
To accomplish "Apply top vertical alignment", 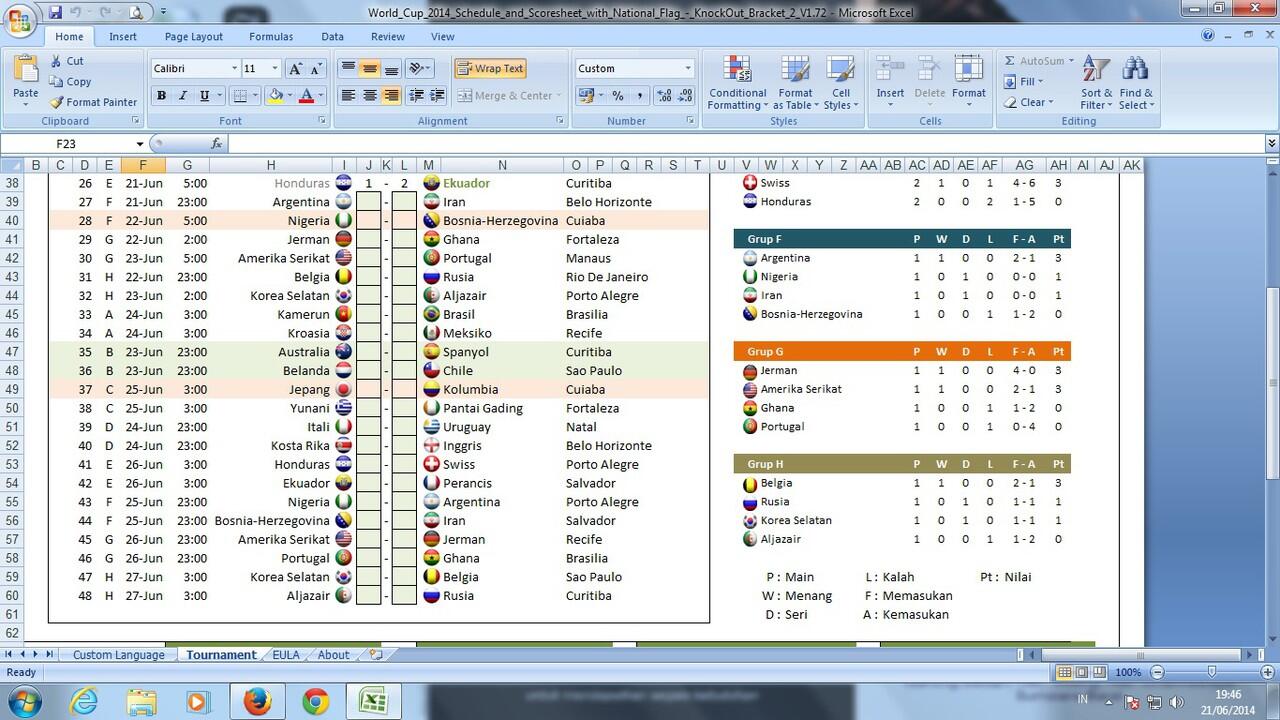I will [348, 69].
